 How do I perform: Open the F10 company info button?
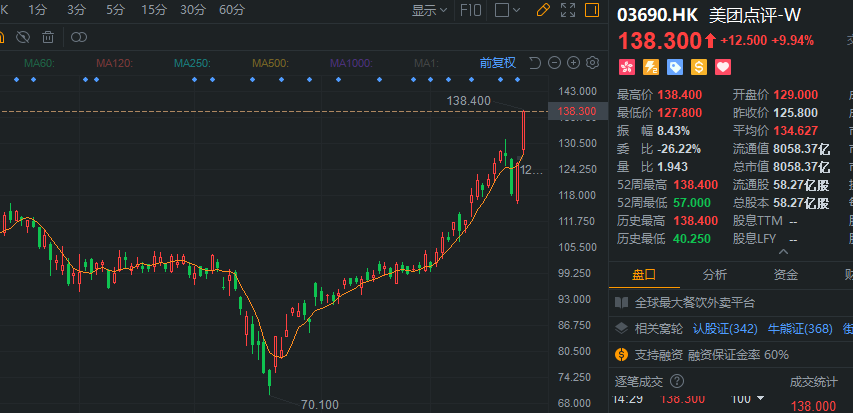click(x=471, y=10)
